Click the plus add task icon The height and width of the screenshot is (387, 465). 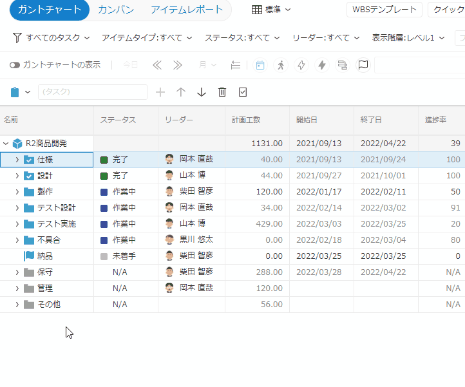pyautogui.click(x=160, y=92)
